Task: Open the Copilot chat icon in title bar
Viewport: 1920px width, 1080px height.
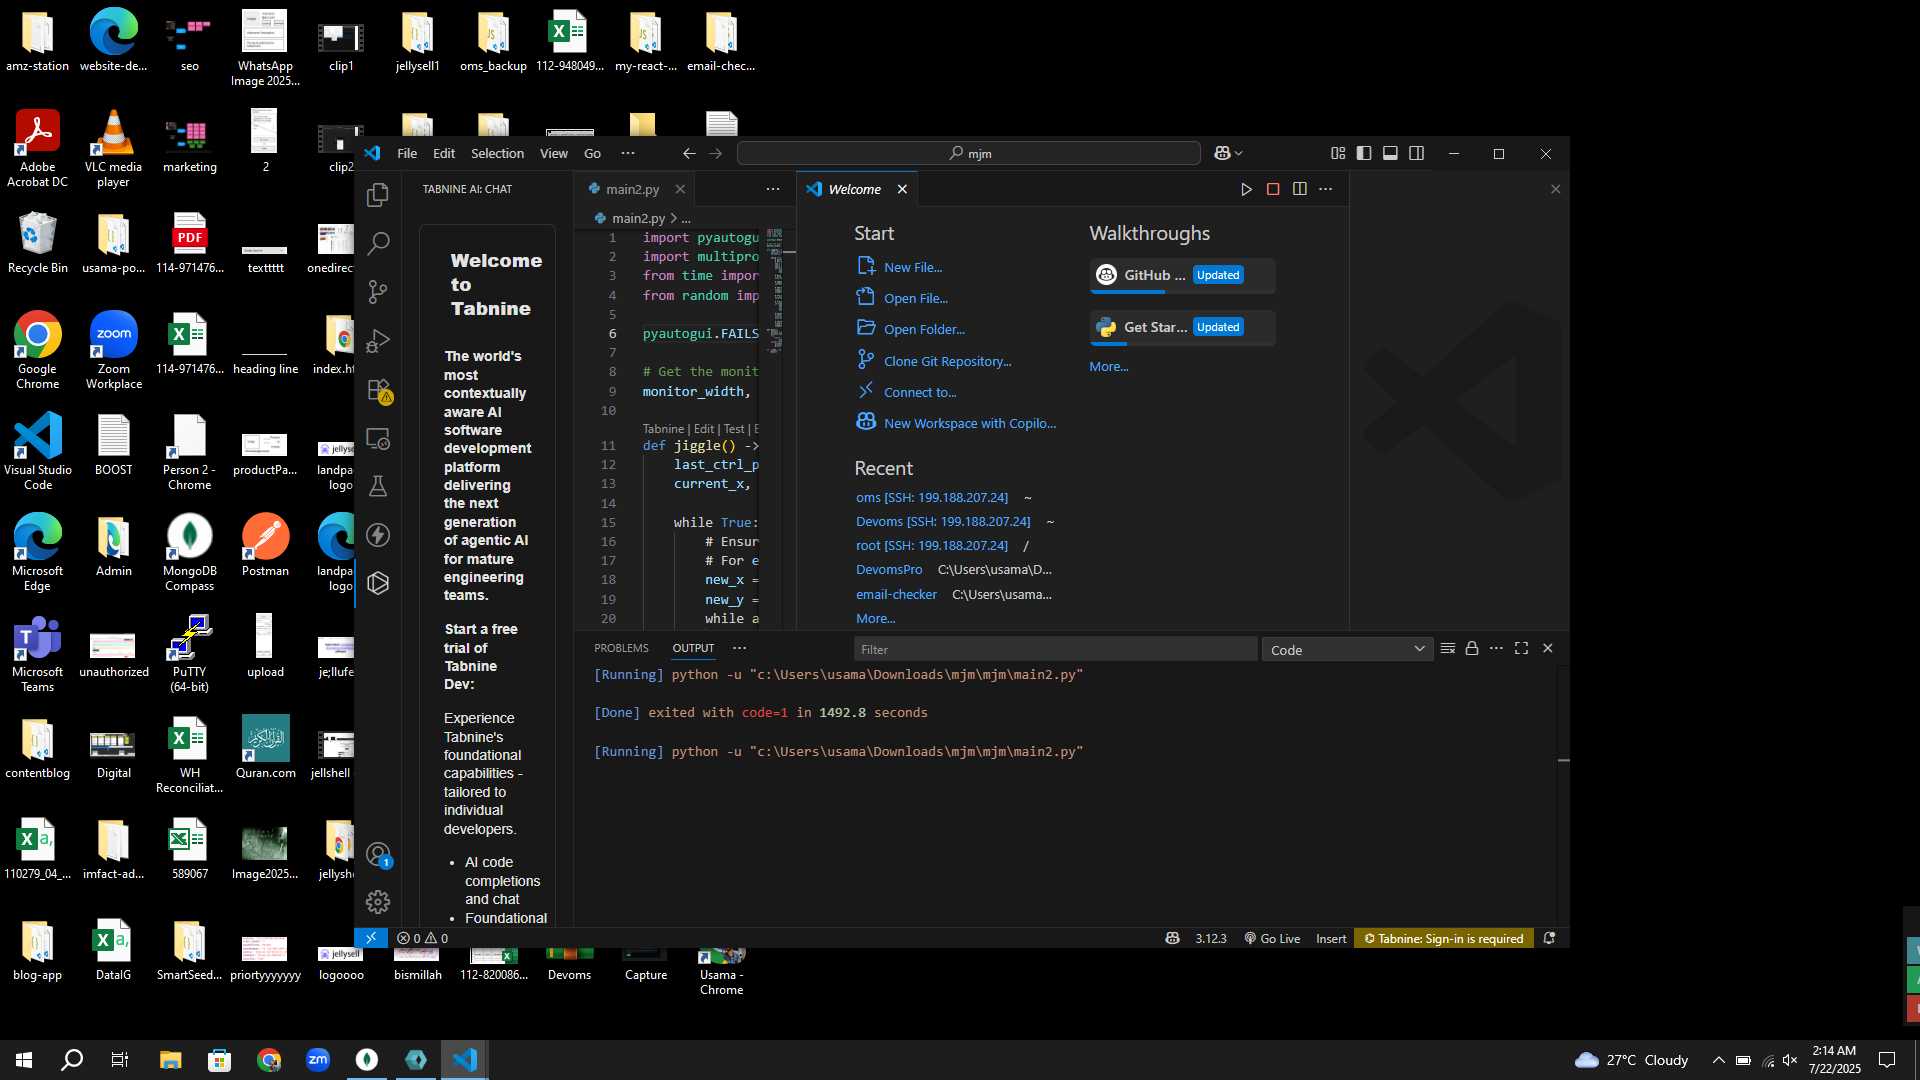Action: pyautogui.click(x=1222, y=153)
